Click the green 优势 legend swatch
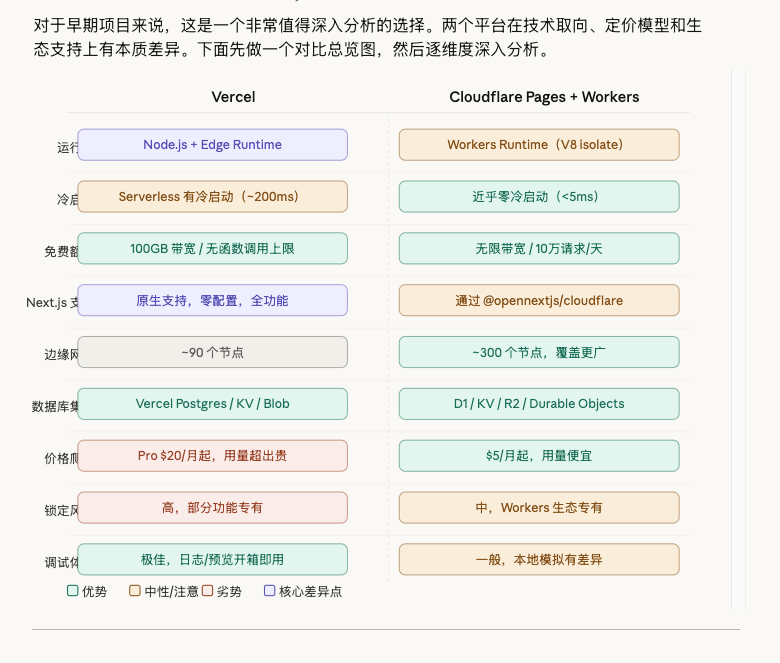 [x=73, y=590]
